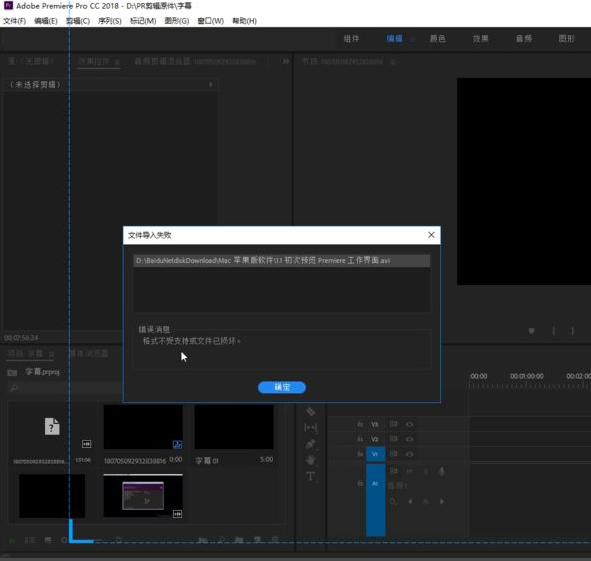Screen dimensions: 591x561
Task: Click the 编辑 workspace menu icon
Action: pos(412,39)
